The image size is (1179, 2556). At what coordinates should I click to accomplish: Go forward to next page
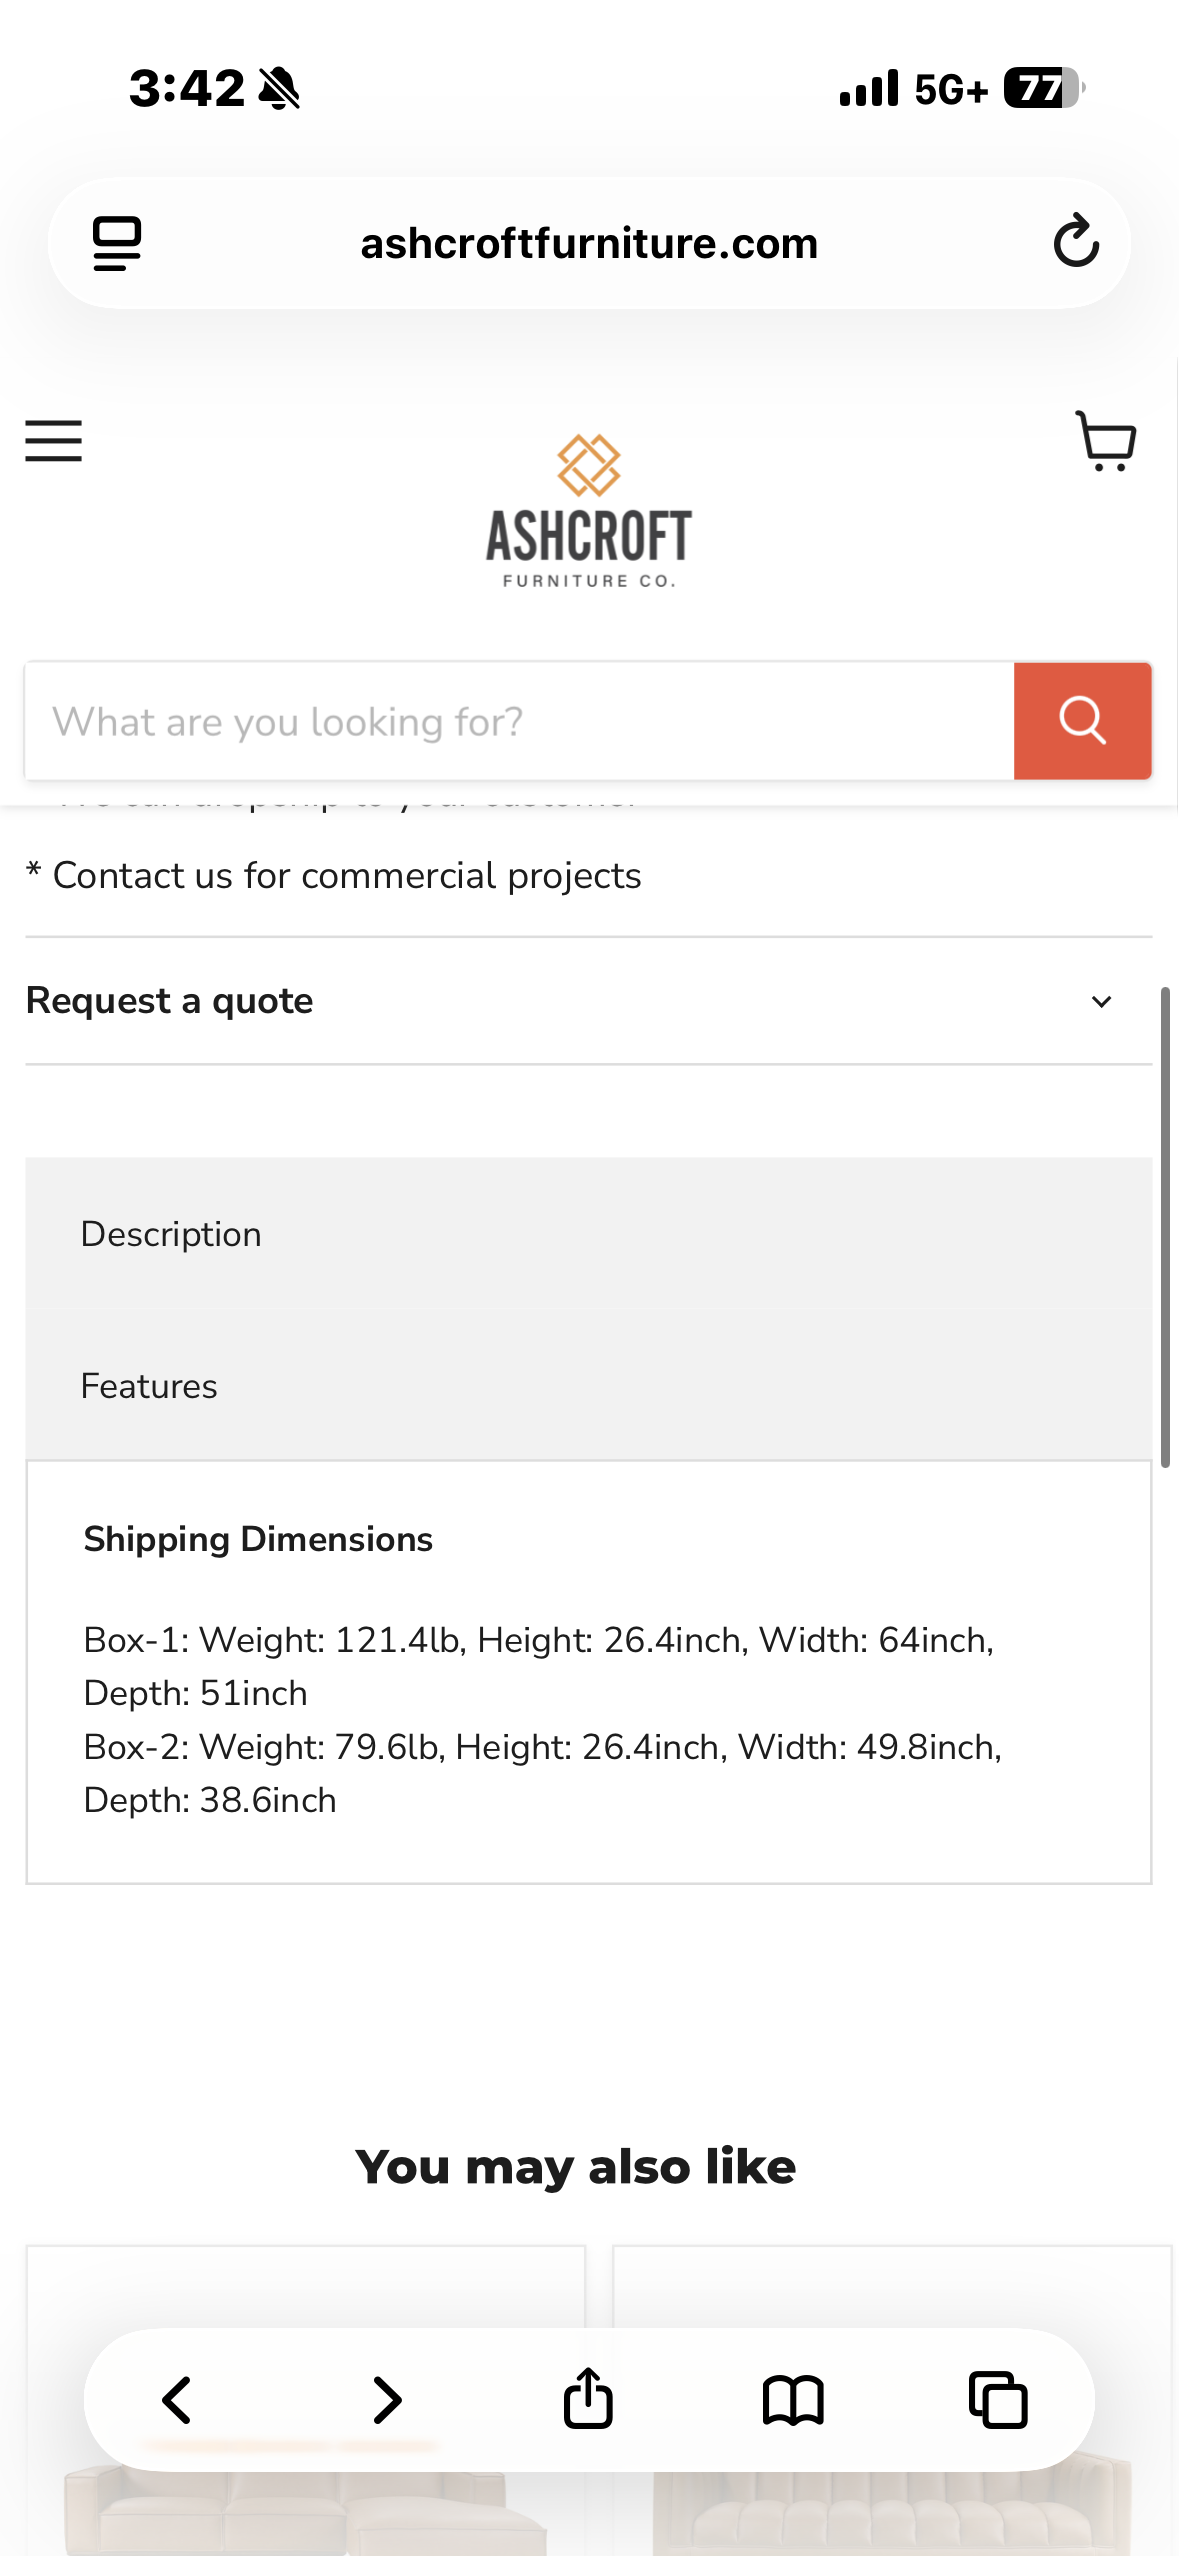coord(387,2400)
